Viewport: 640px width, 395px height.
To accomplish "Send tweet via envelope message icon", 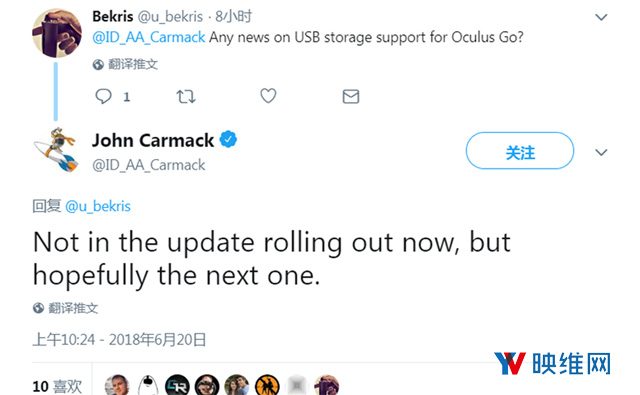I will click(x=351, y=97).
